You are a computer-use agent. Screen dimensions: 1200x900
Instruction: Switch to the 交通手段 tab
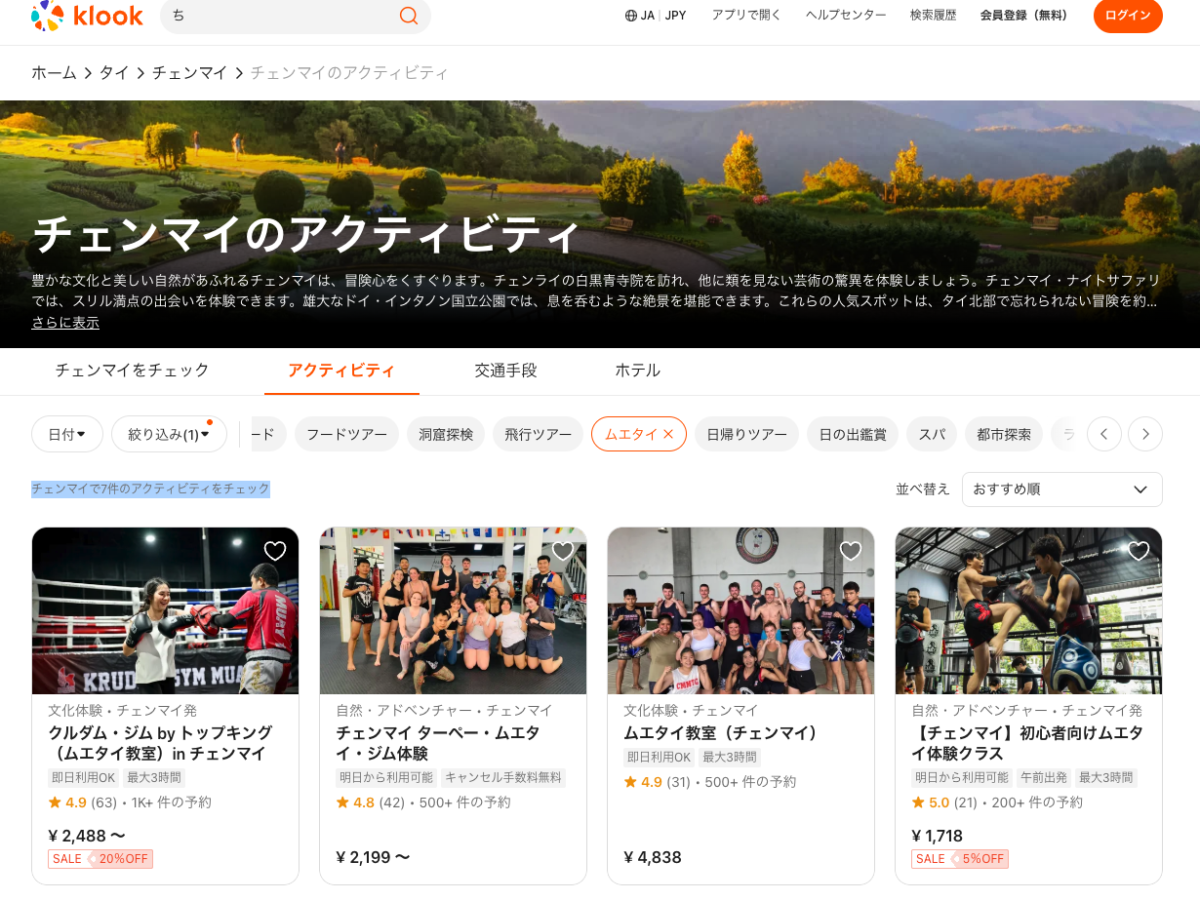(505, 370)
